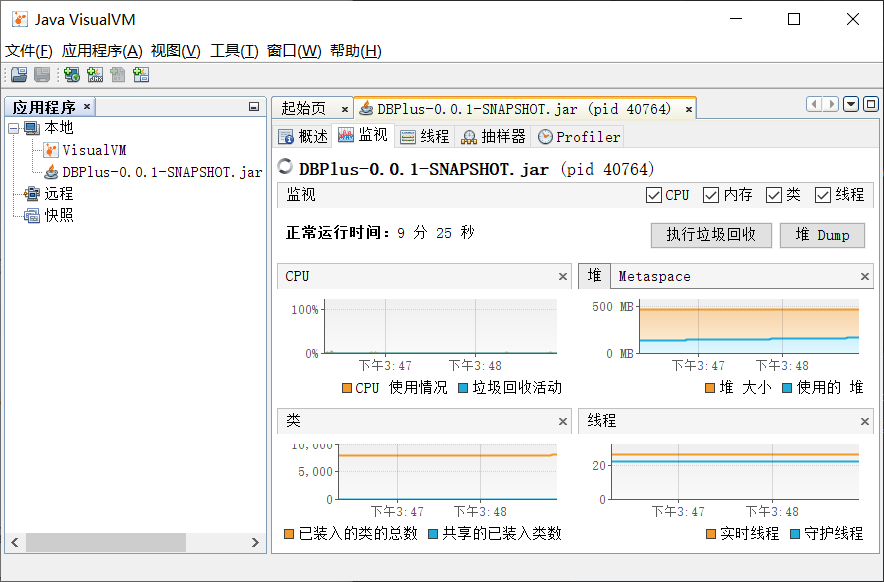Open the 窗口(W) menu
Screen dimensions: 884x582
click(294, 51)
